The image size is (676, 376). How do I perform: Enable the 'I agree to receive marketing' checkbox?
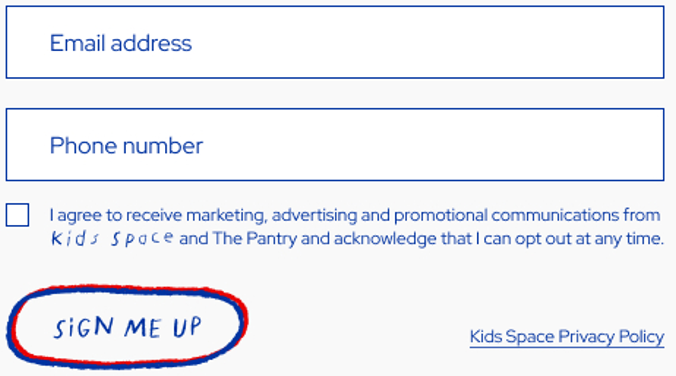(17, 215)
